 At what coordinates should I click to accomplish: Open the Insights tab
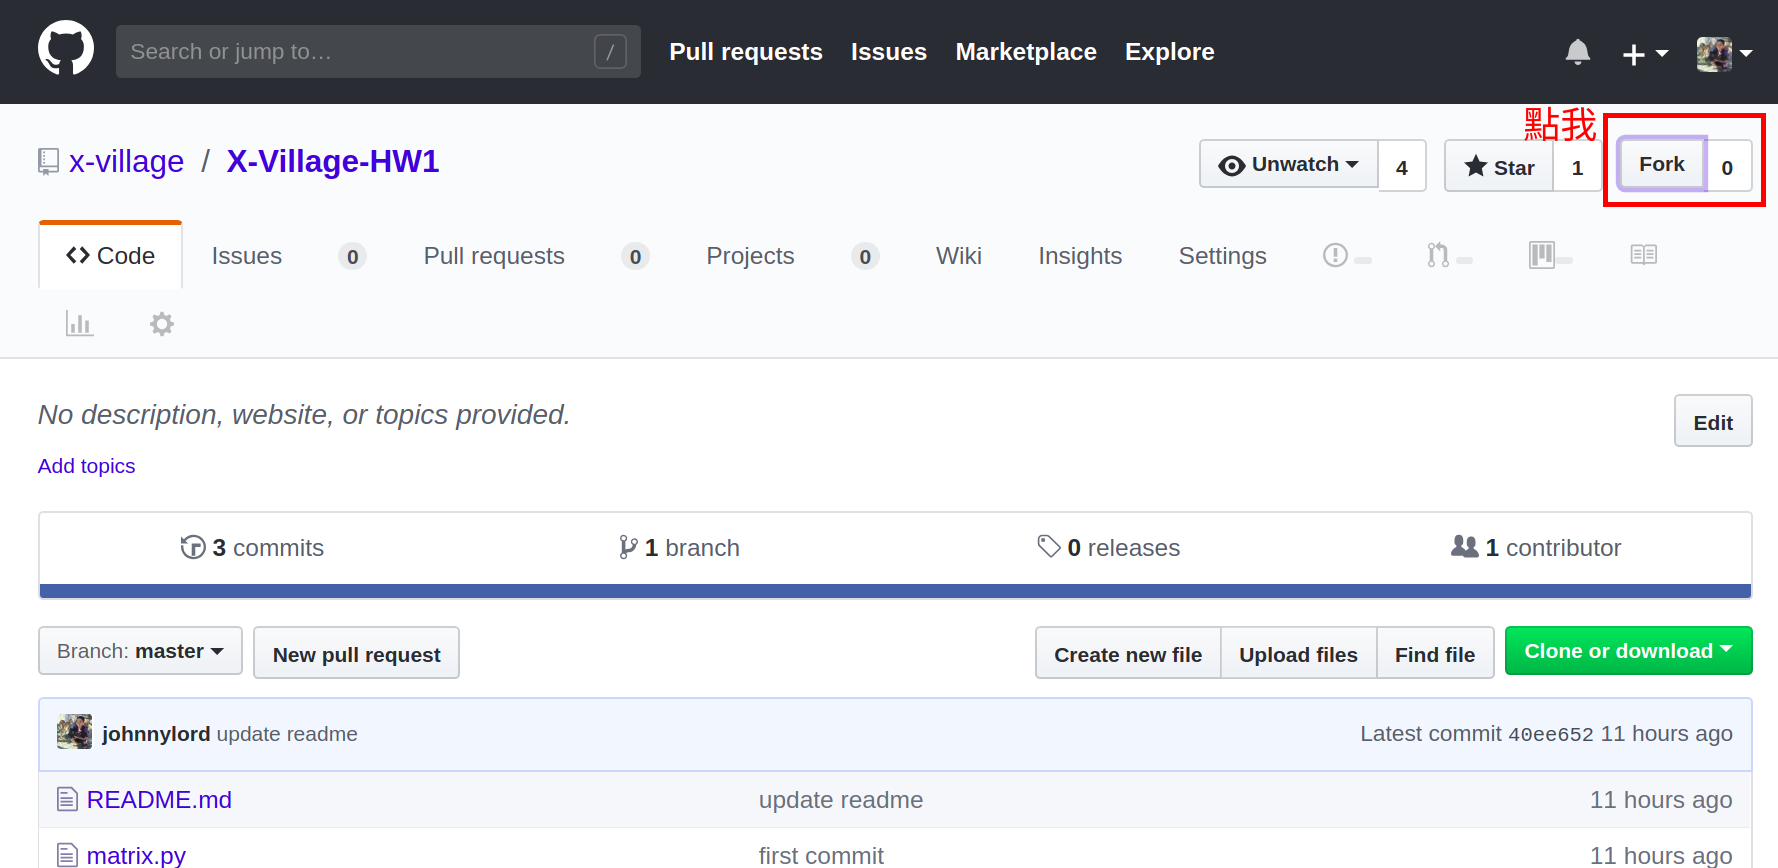coord(1080,256)
